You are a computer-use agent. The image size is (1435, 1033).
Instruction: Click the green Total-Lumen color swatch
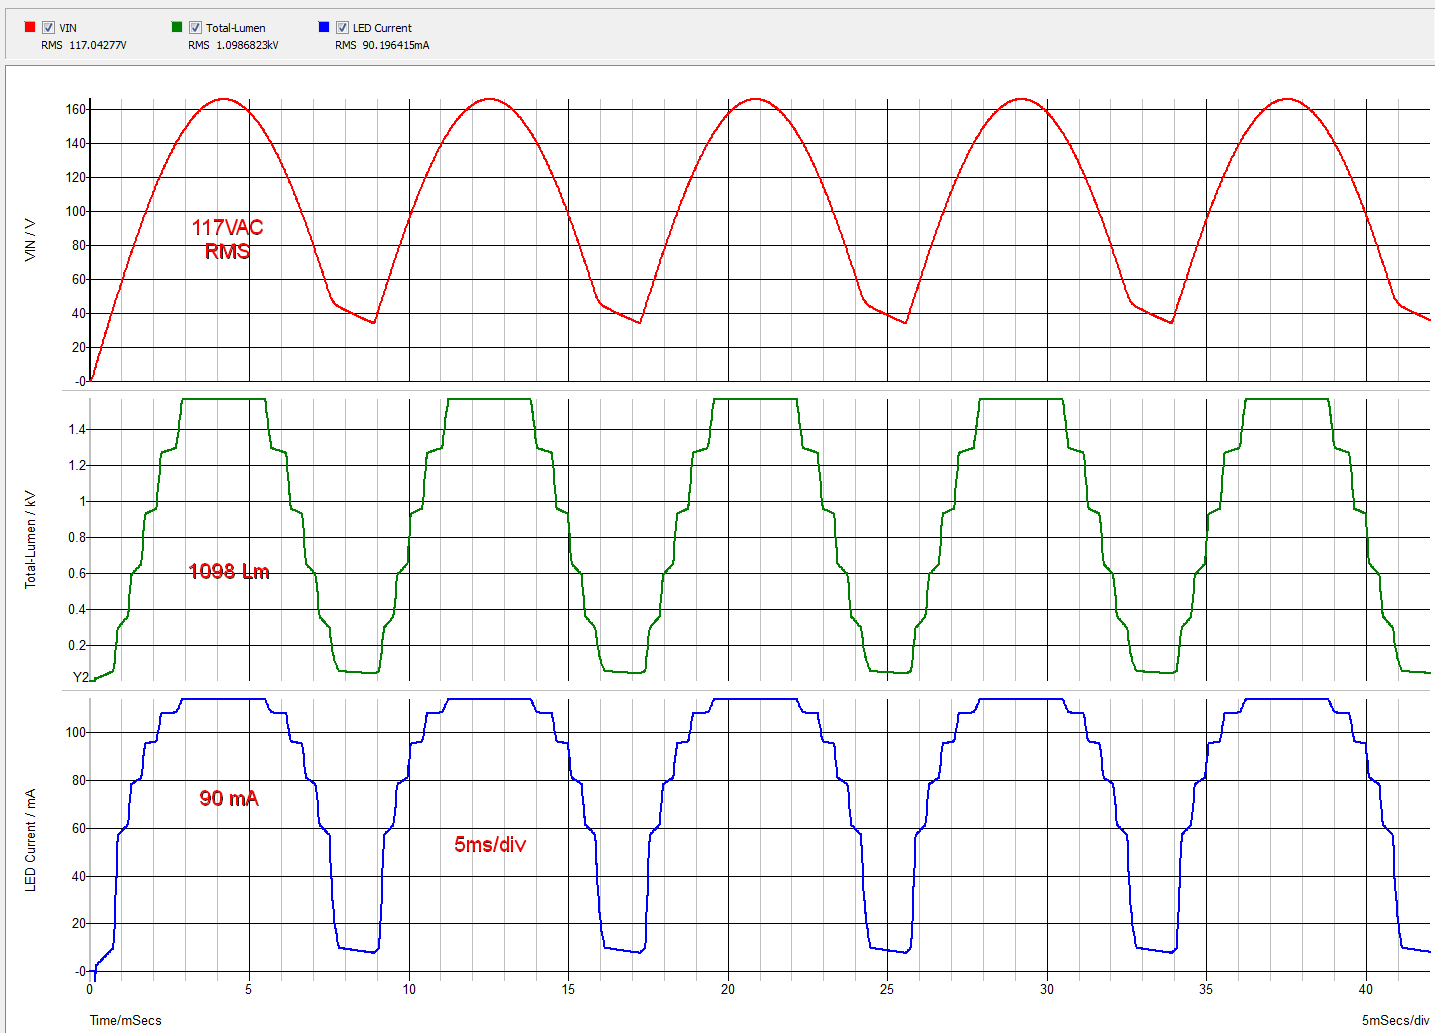(177, 27)
